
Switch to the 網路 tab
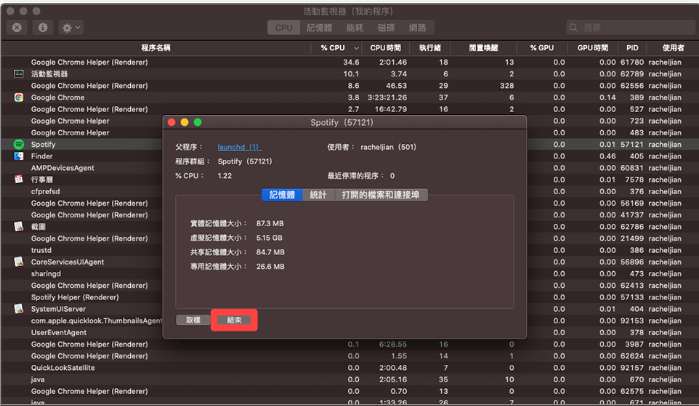point(418,28)
